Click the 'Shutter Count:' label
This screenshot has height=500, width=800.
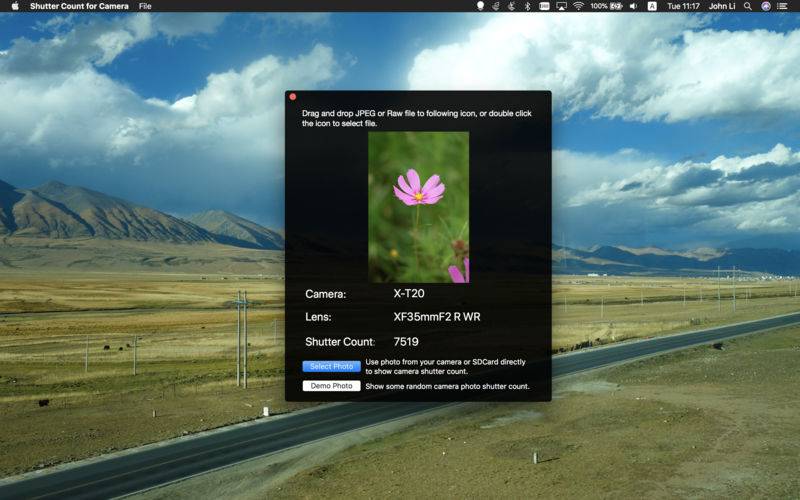[x=340, y=342]
